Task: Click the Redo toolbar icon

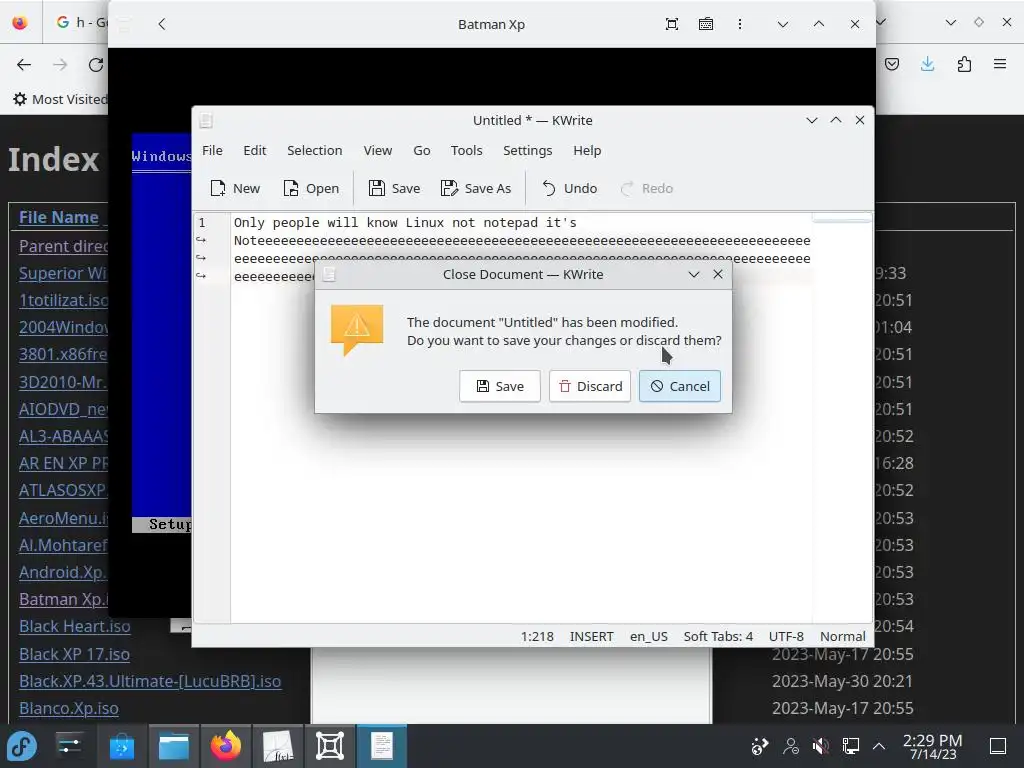Action: 647,188
